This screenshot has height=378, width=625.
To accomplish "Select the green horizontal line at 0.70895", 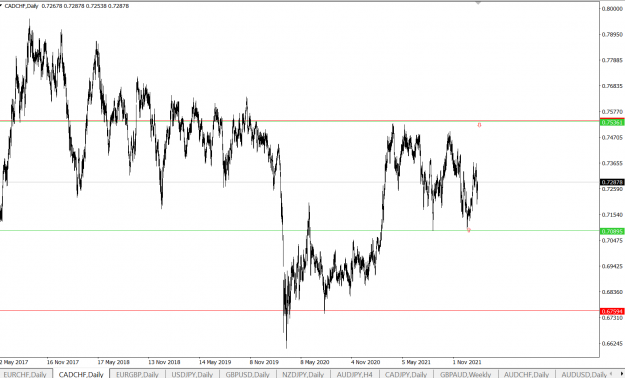I will [299, 230].
